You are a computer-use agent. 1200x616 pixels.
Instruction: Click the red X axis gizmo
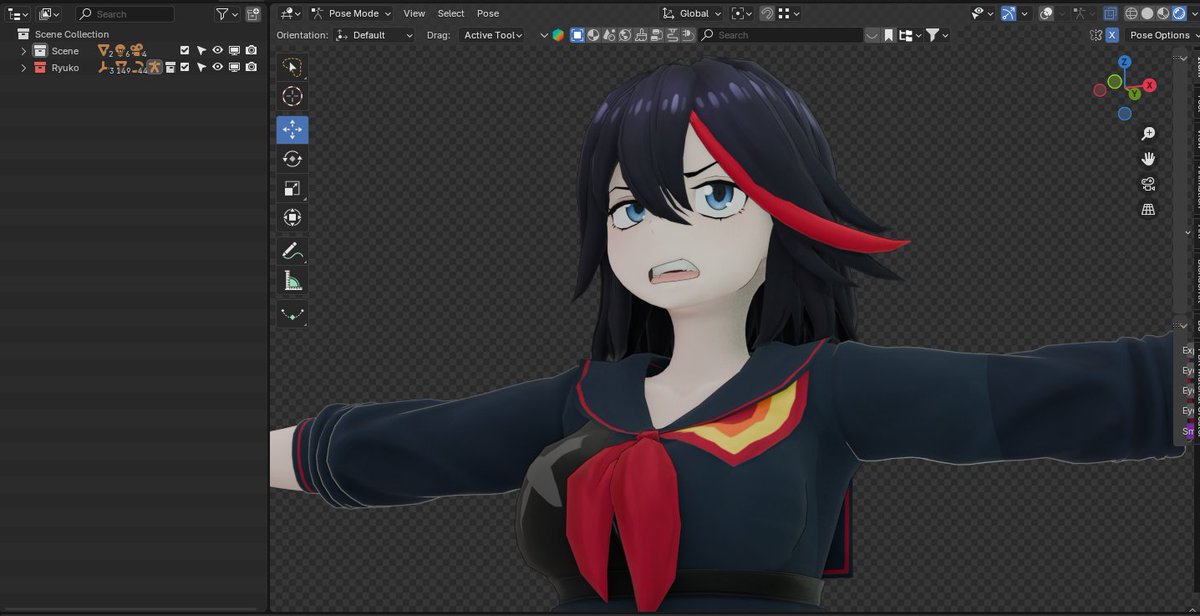coord(1150,85)
